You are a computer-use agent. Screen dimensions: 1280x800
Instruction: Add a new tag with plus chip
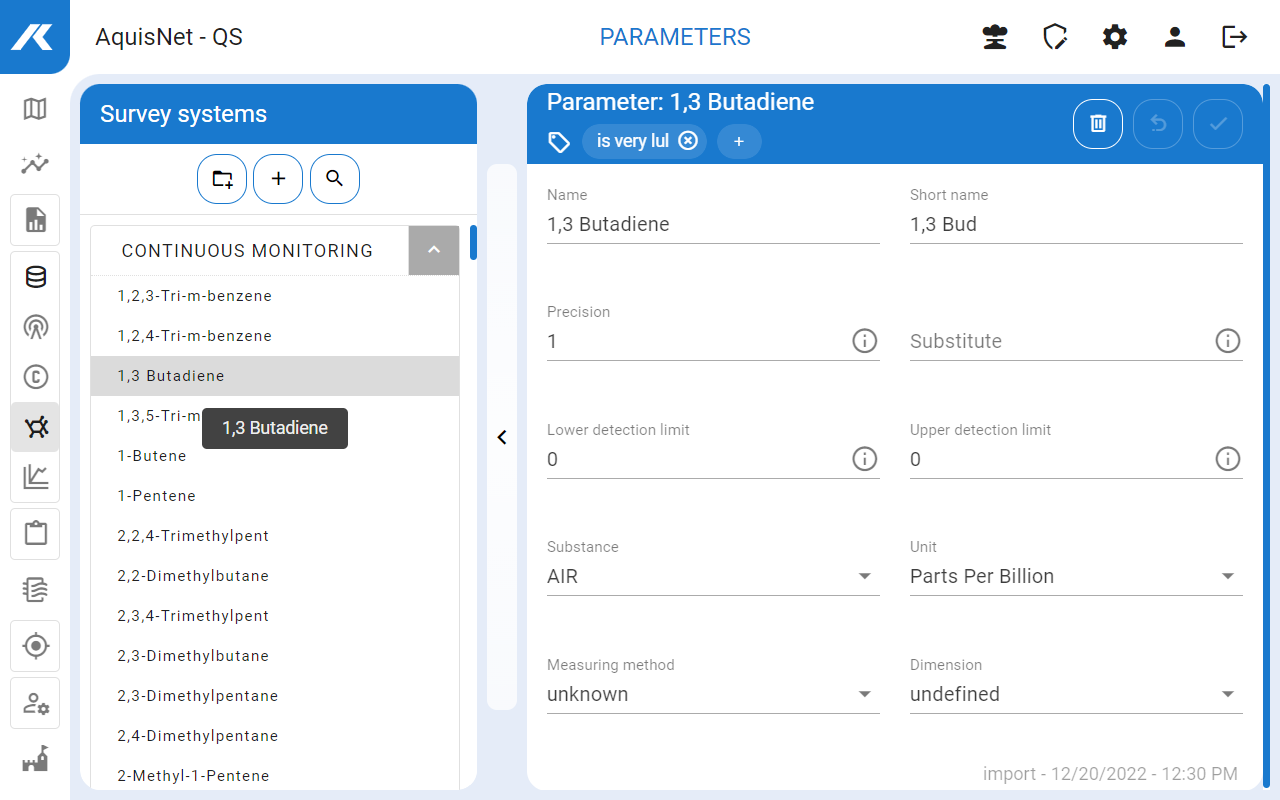[739, 142]
